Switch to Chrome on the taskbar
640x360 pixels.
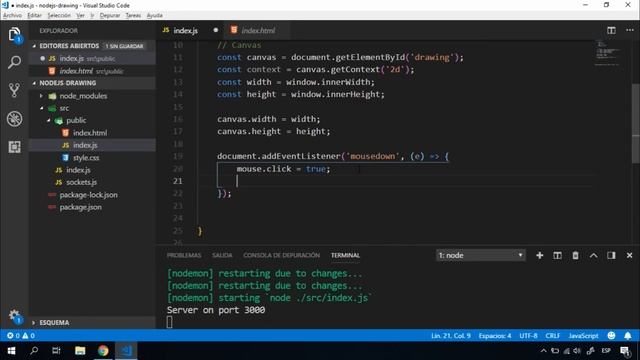(x=103, y=351)
